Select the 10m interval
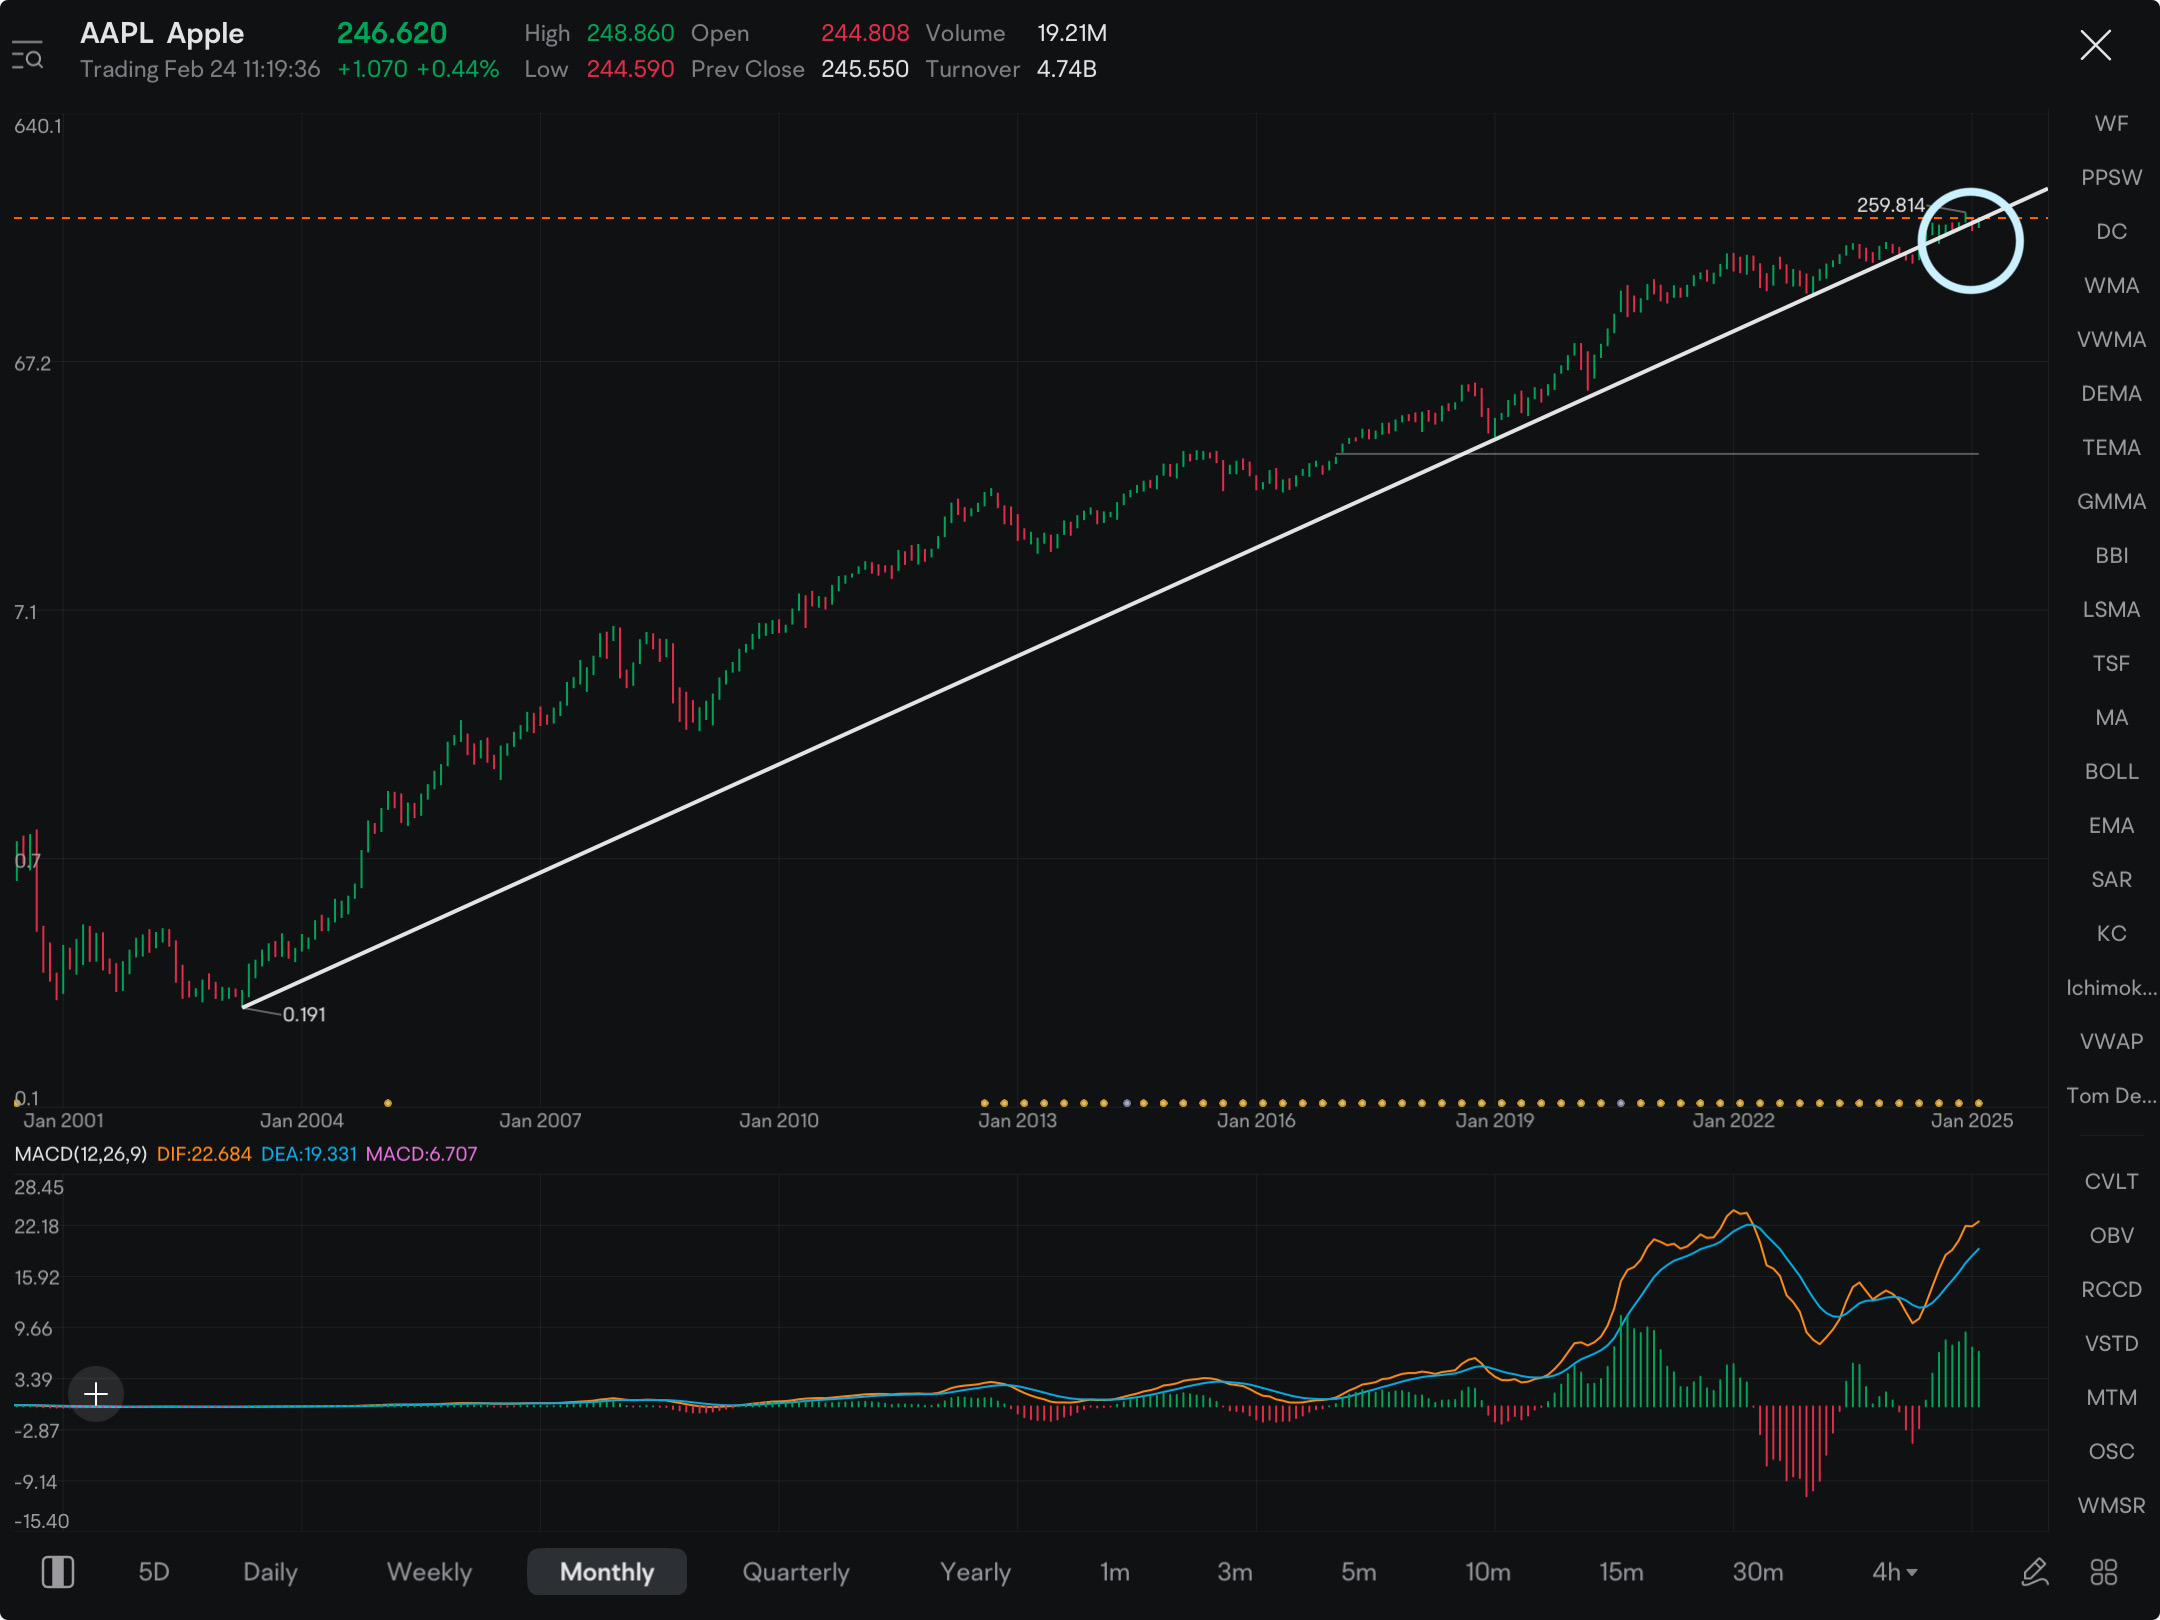 click(1487, 1571)
